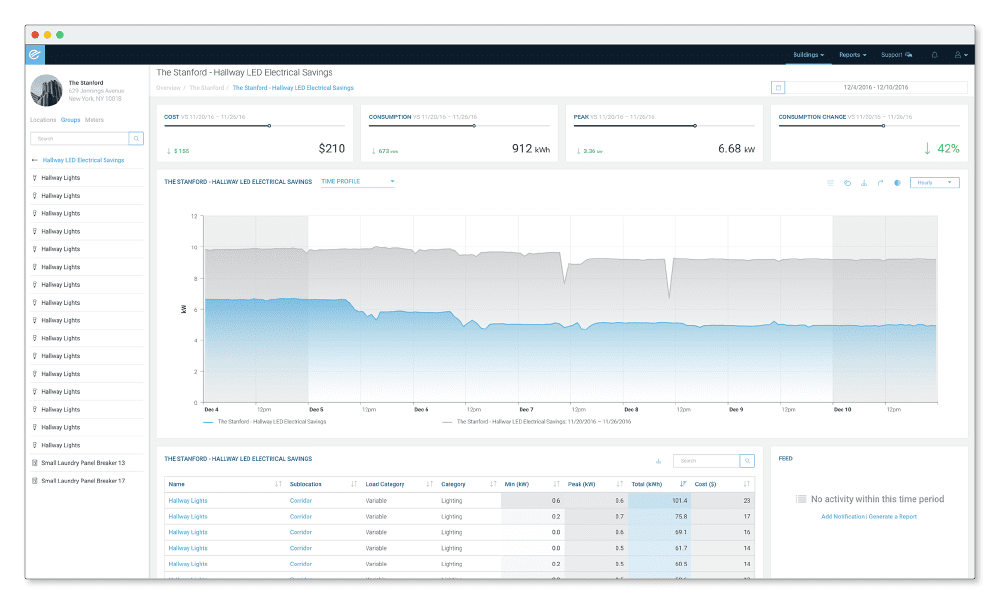Open notifications via the bell icon
The image size is (1000, 604).
[934, 55]
